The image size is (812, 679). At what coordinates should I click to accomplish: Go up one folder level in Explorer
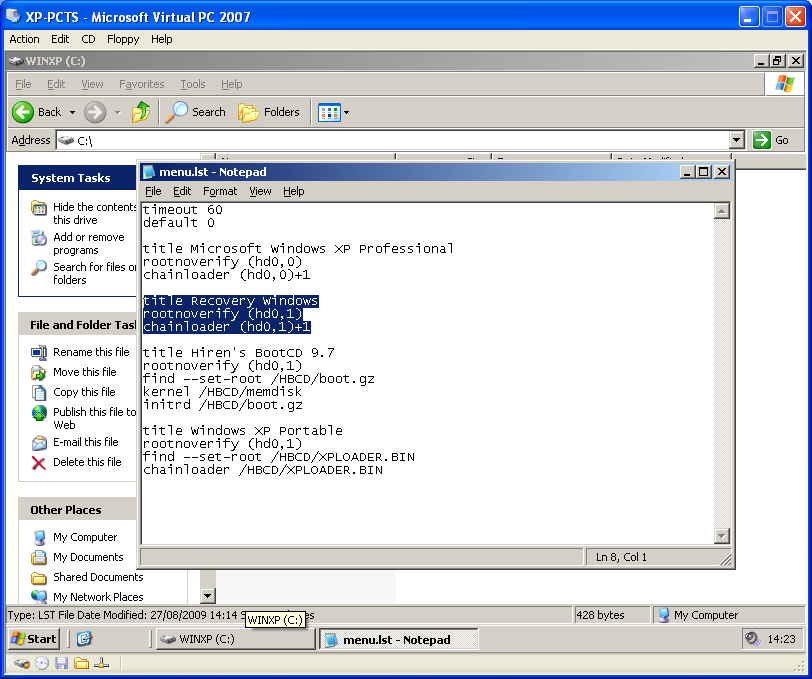click(141, 112)
